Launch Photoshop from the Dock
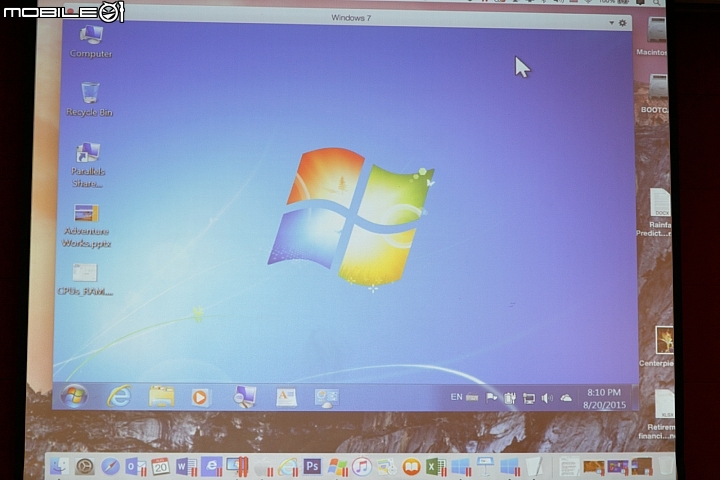720x480 pixels. (312, 467)
